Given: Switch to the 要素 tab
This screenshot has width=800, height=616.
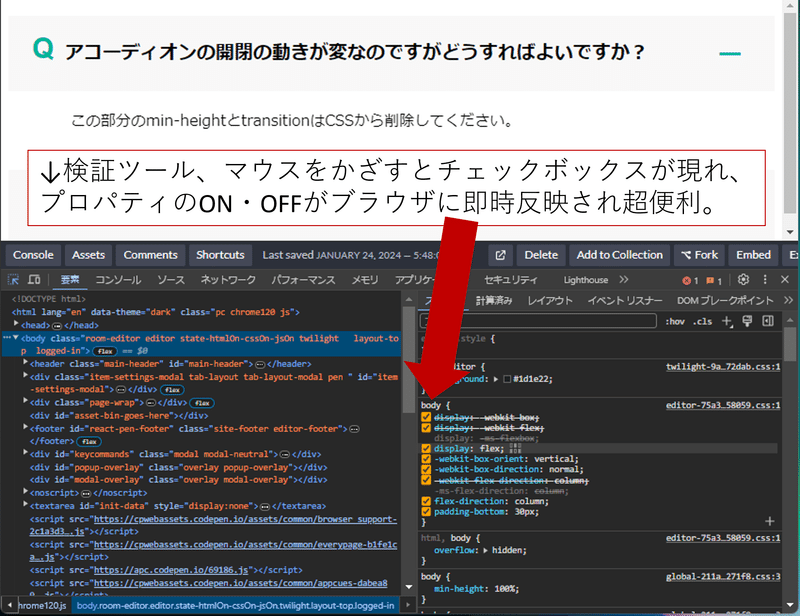Looking at the screenshot, I should (70, 280).
